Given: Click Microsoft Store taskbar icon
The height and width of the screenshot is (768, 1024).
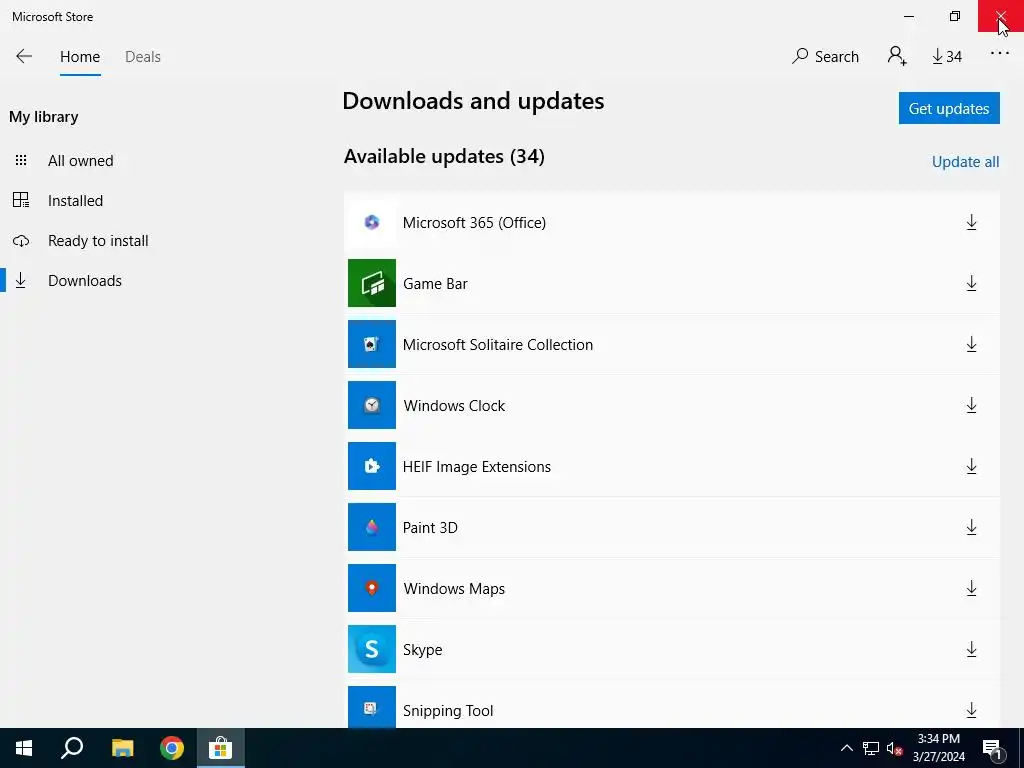Looking at the screenshot, I should (221, 748).
